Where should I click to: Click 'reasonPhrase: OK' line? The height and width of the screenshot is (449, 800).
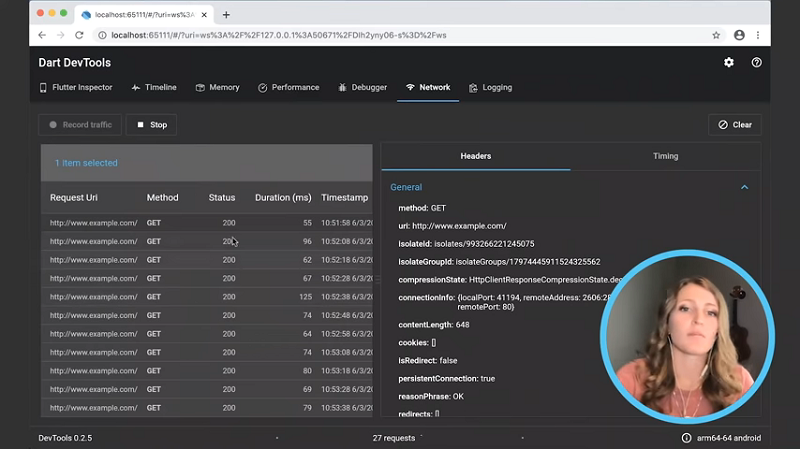tap(431, 396)
